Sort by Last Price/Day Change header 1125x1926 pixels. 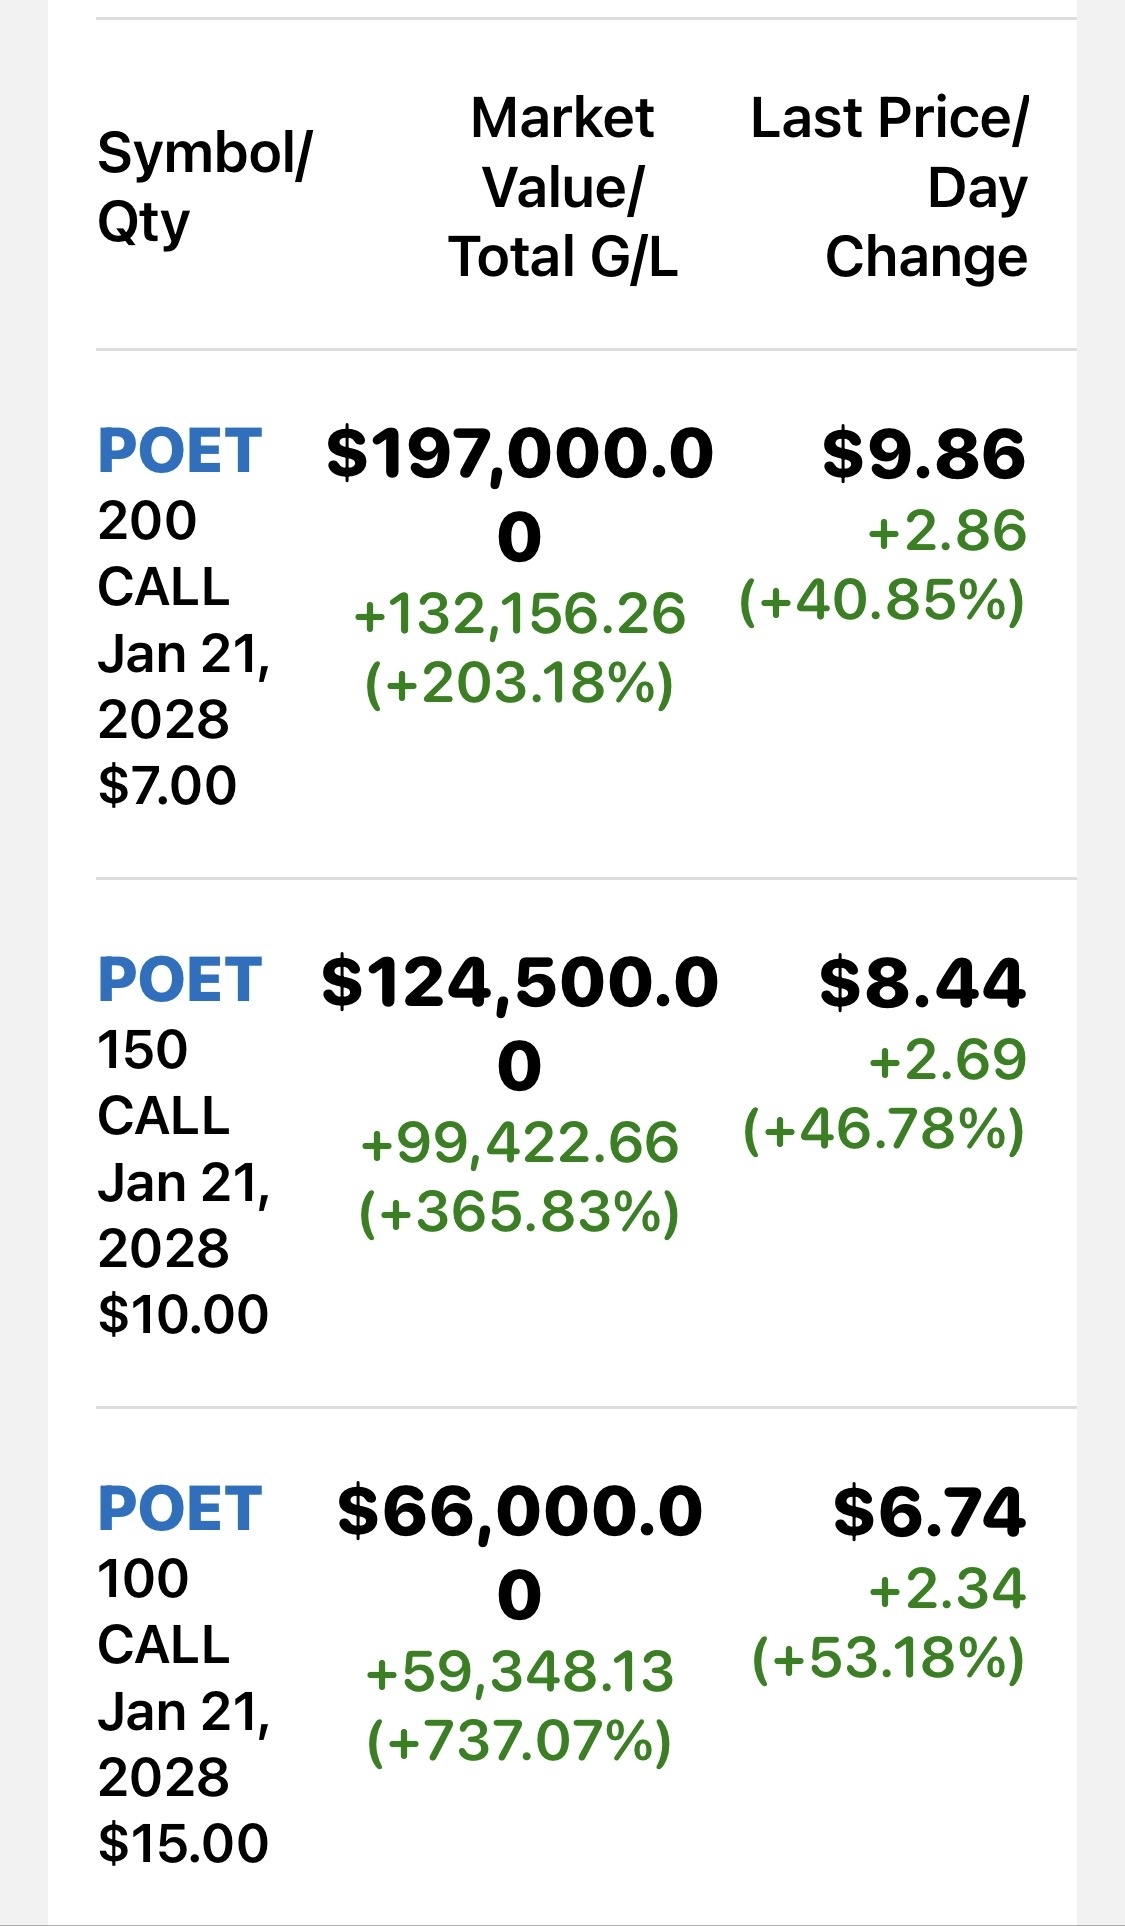889,187
